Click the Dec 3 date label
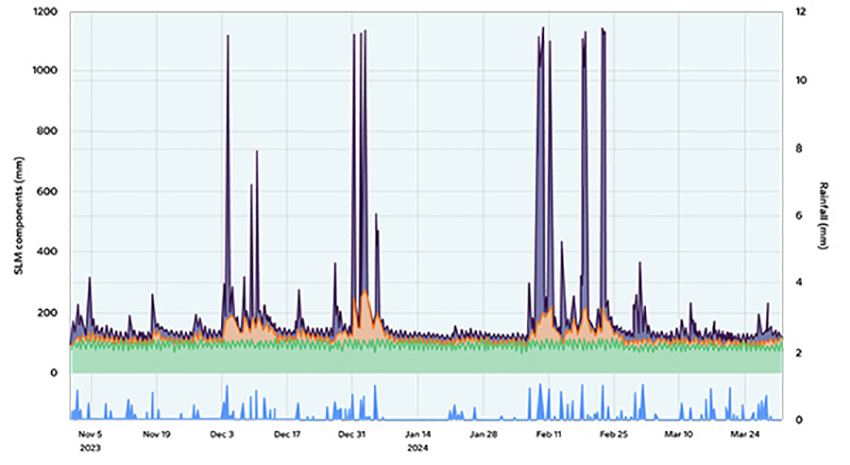 [222, 435]
